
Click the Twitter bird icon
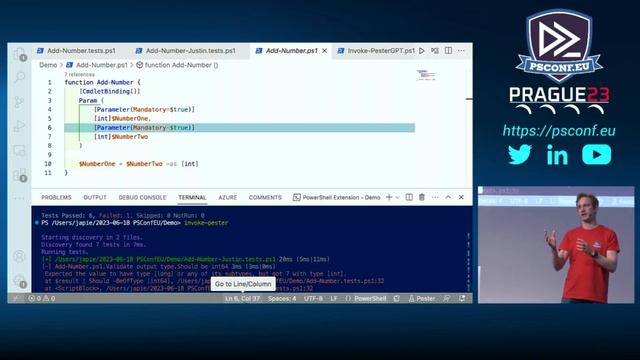click(520, 154)
